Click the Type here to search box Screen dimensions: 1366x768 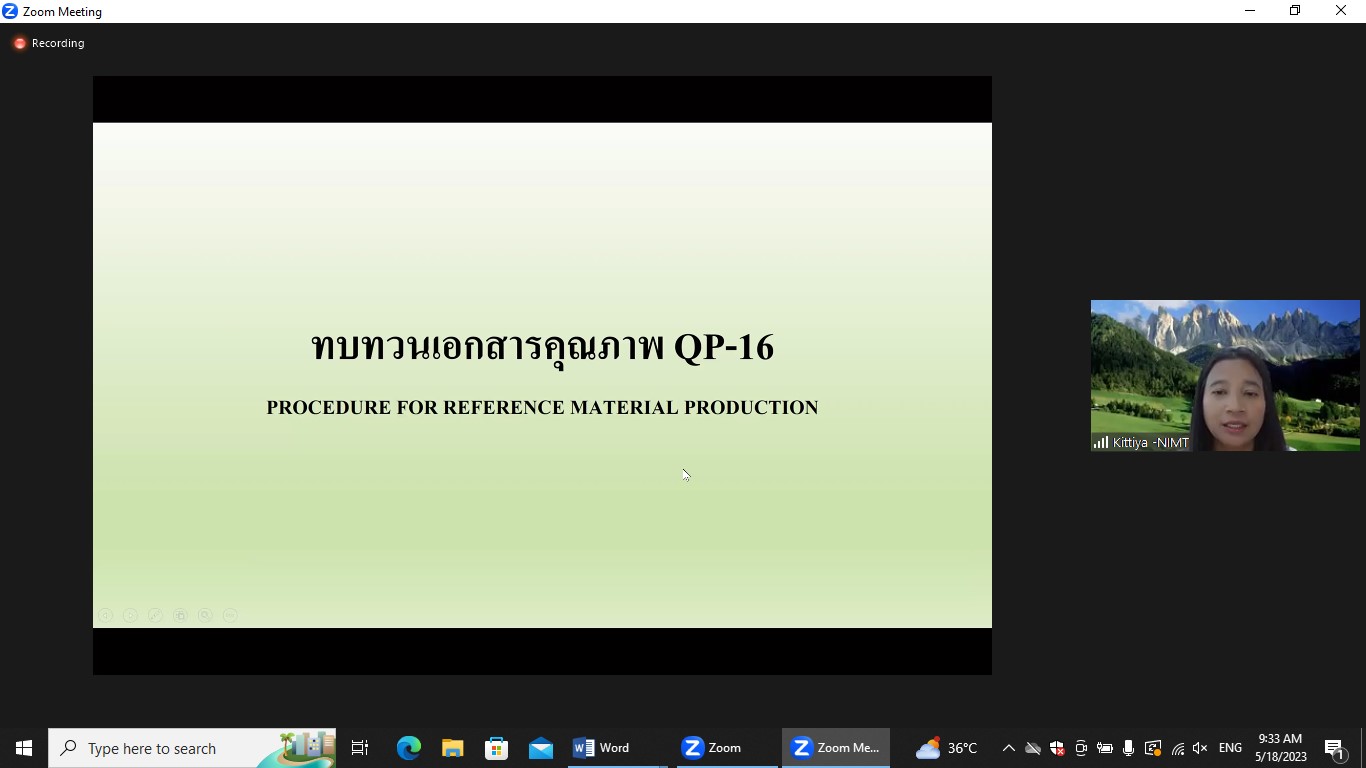[170, 748]
